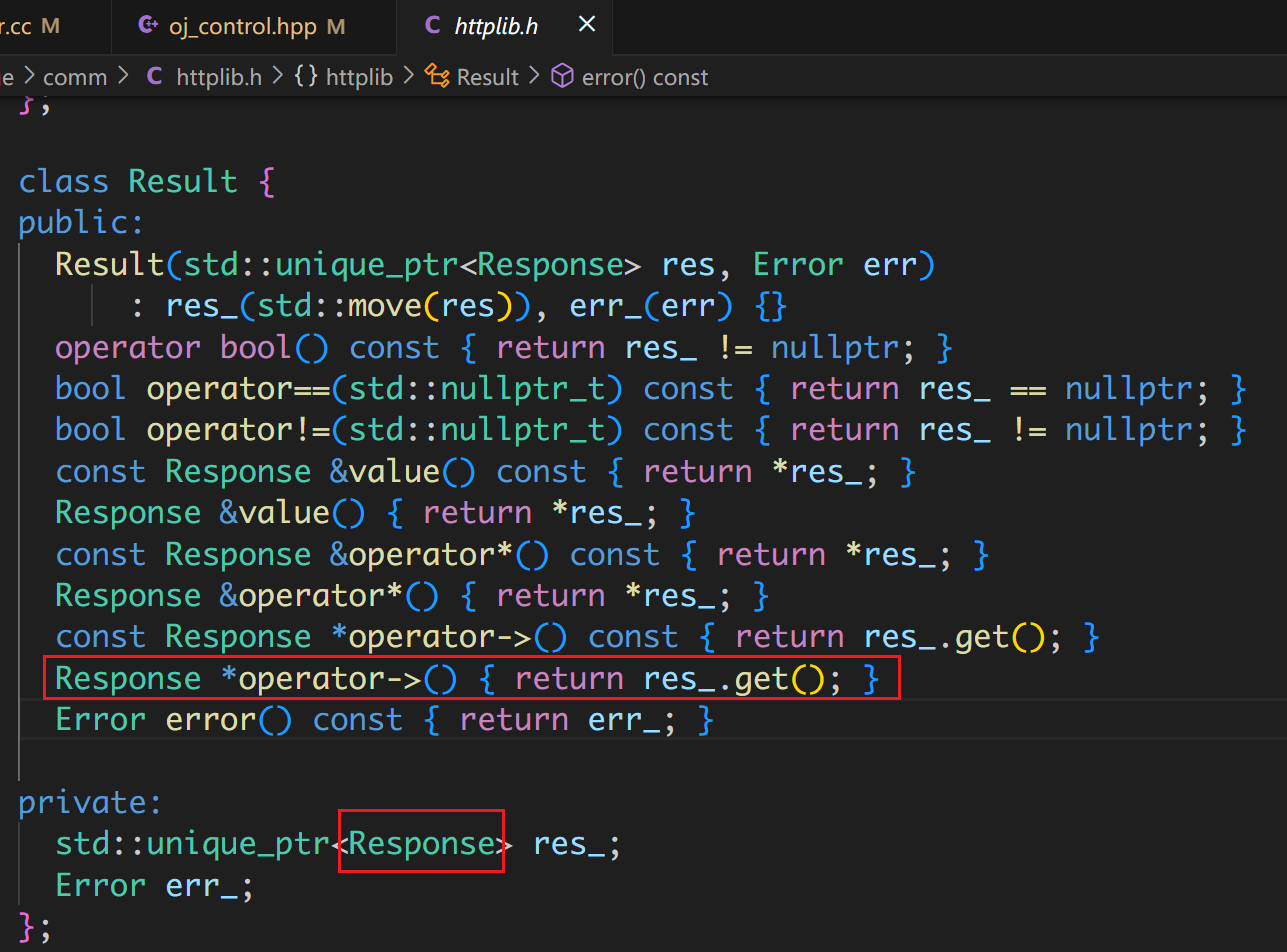Viewport: 1287px width, 952px height.
Task: Open the comm folder breadcrumb dropdown
Action: coord(75,77)
